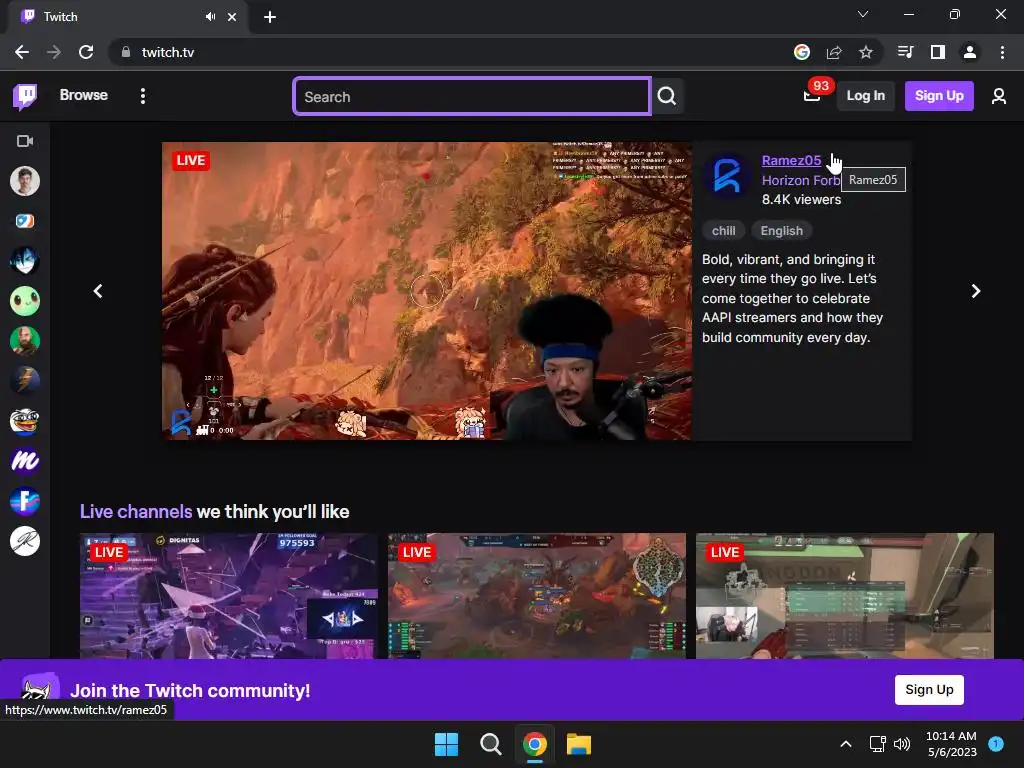Image resolution: width=1024 pixels, height=768 pixels.
Task: Open Windows taskbar search
Action: click(x=490, y=744)
